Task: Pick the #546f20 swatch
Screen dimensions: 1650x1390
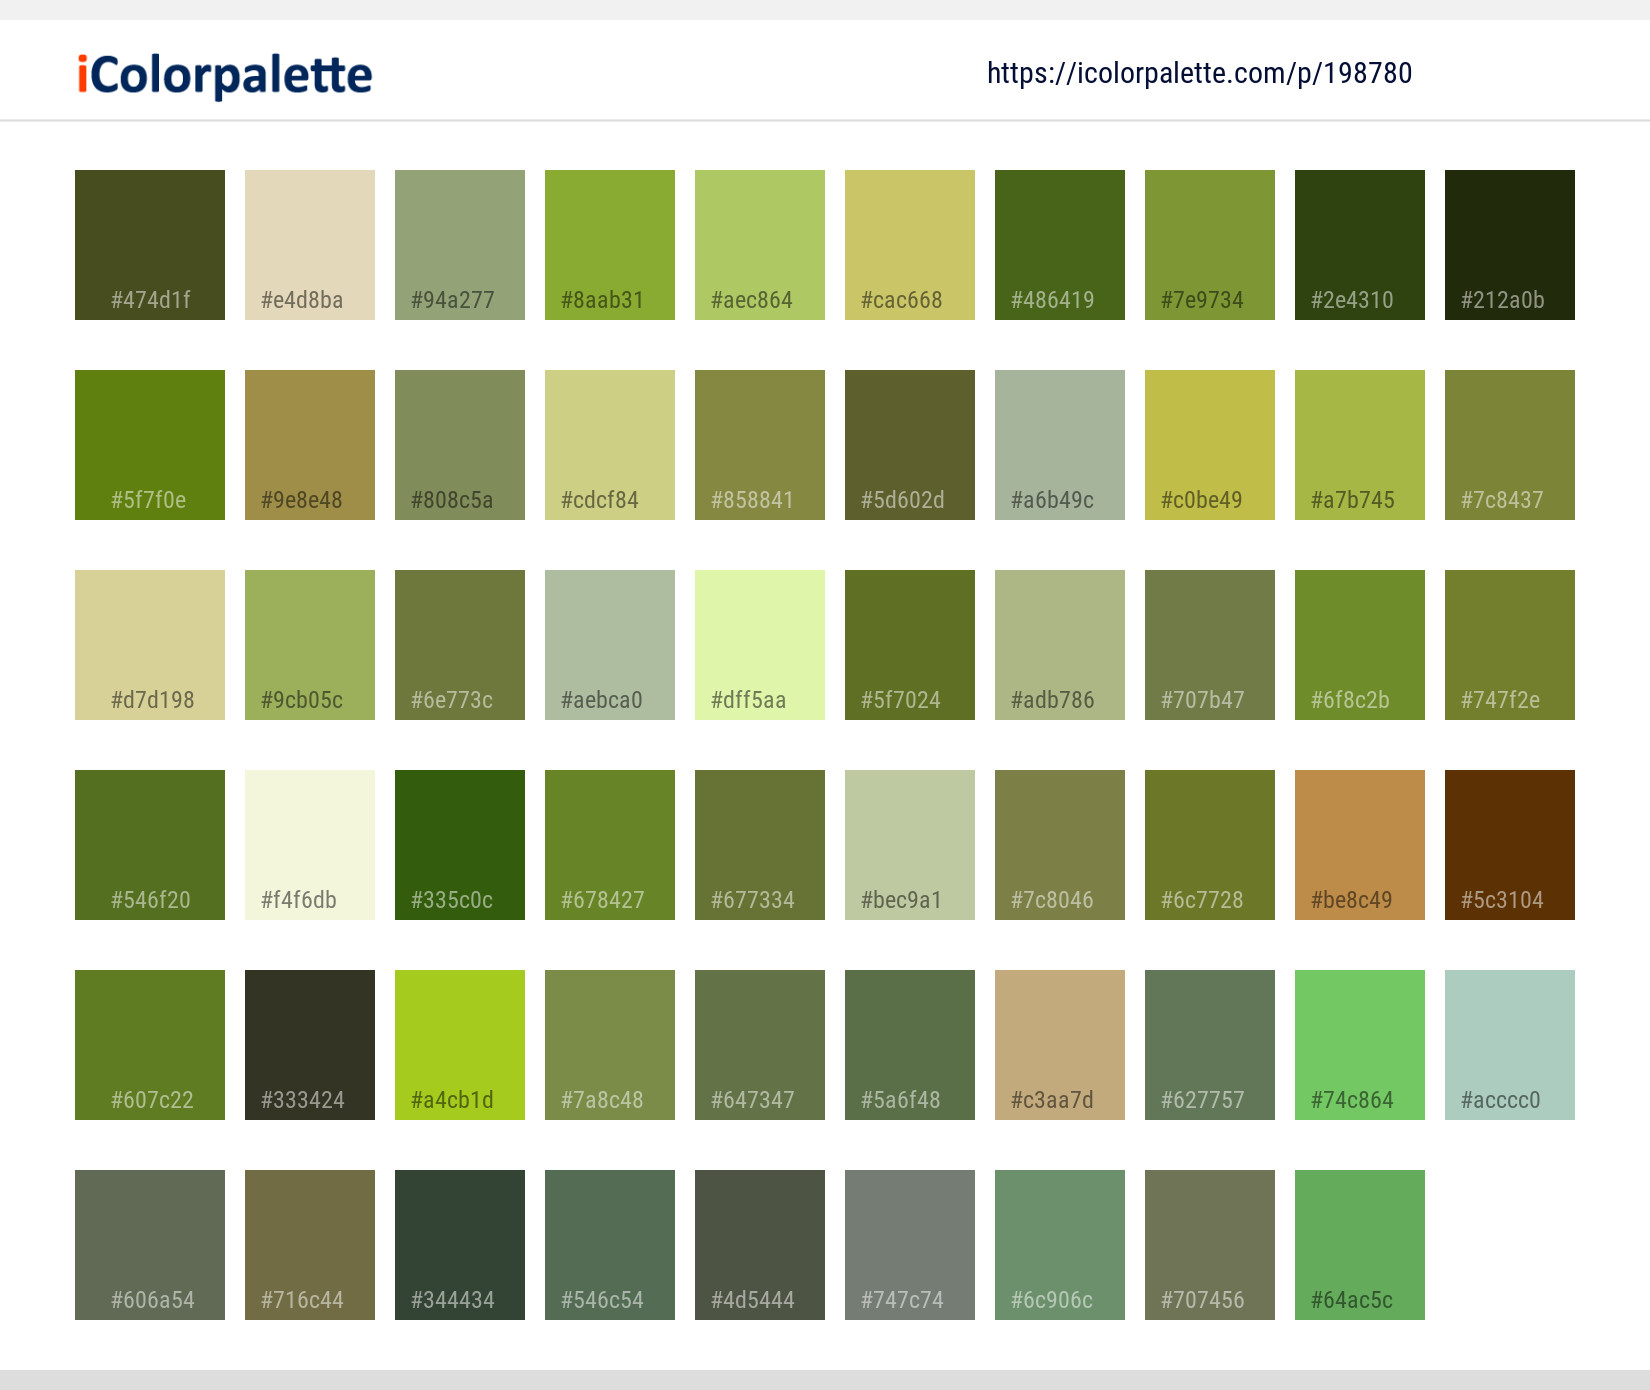Action: coord(150,845)
